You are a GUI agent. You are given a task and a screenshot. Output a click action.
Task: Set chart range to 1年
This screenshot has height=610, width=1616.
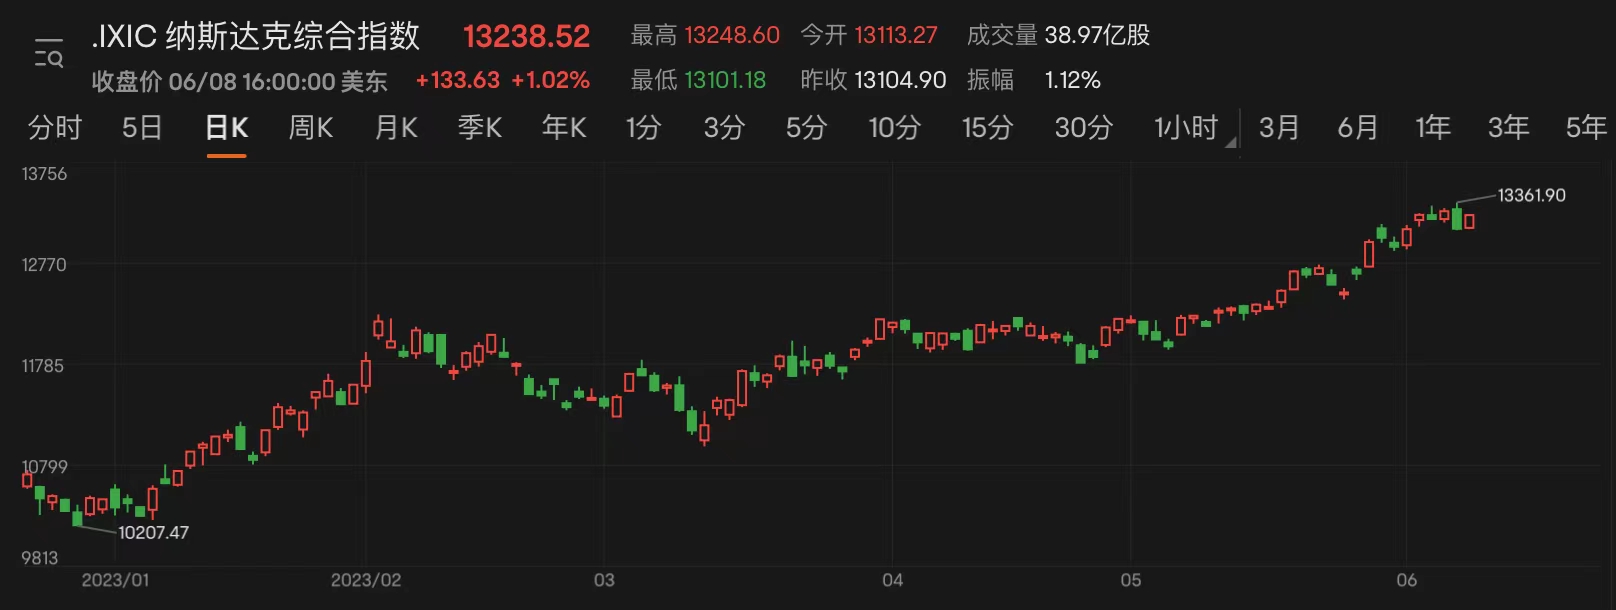pyautogui.click(x=1433, y=128)
